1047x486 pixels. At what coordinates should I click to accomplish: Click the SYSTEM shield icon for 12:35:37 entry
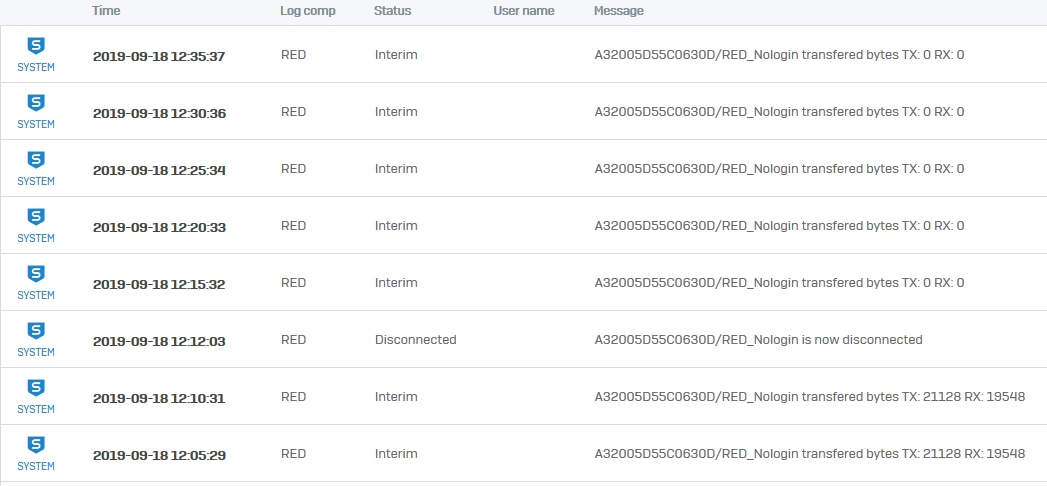(x=36, y=46)
